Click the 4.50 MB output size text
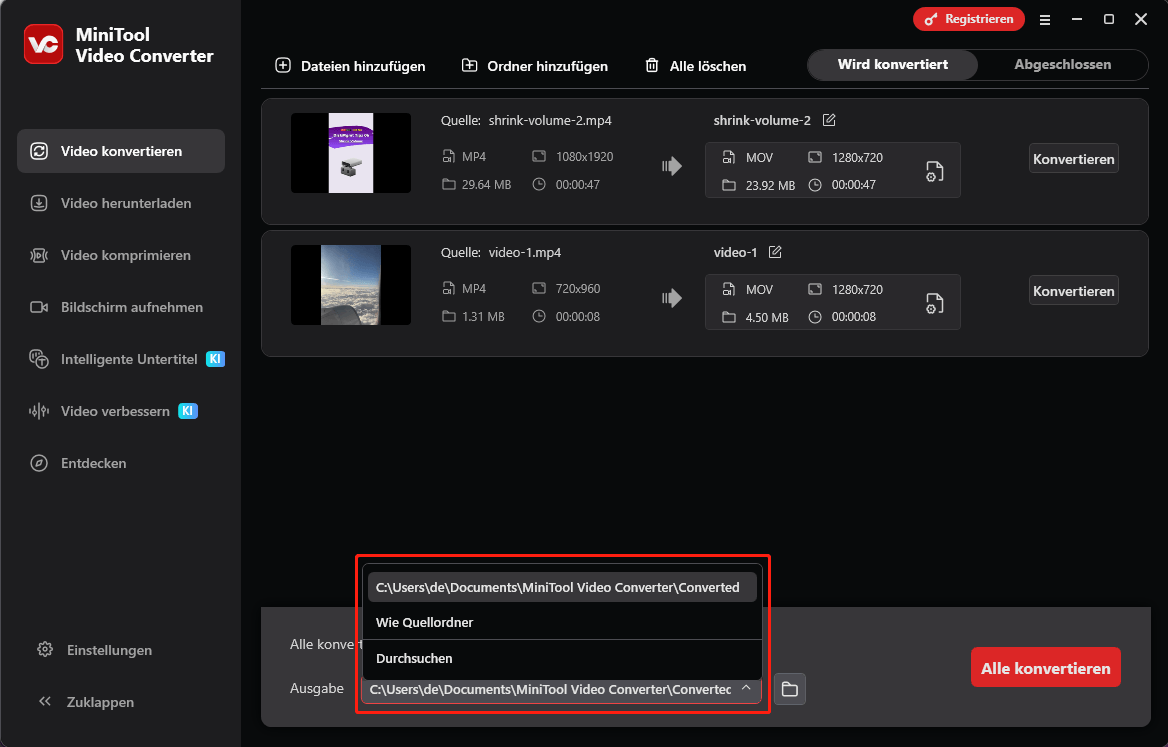The width and height of the screenshot is (1168, 747). [x=766, y=317]
